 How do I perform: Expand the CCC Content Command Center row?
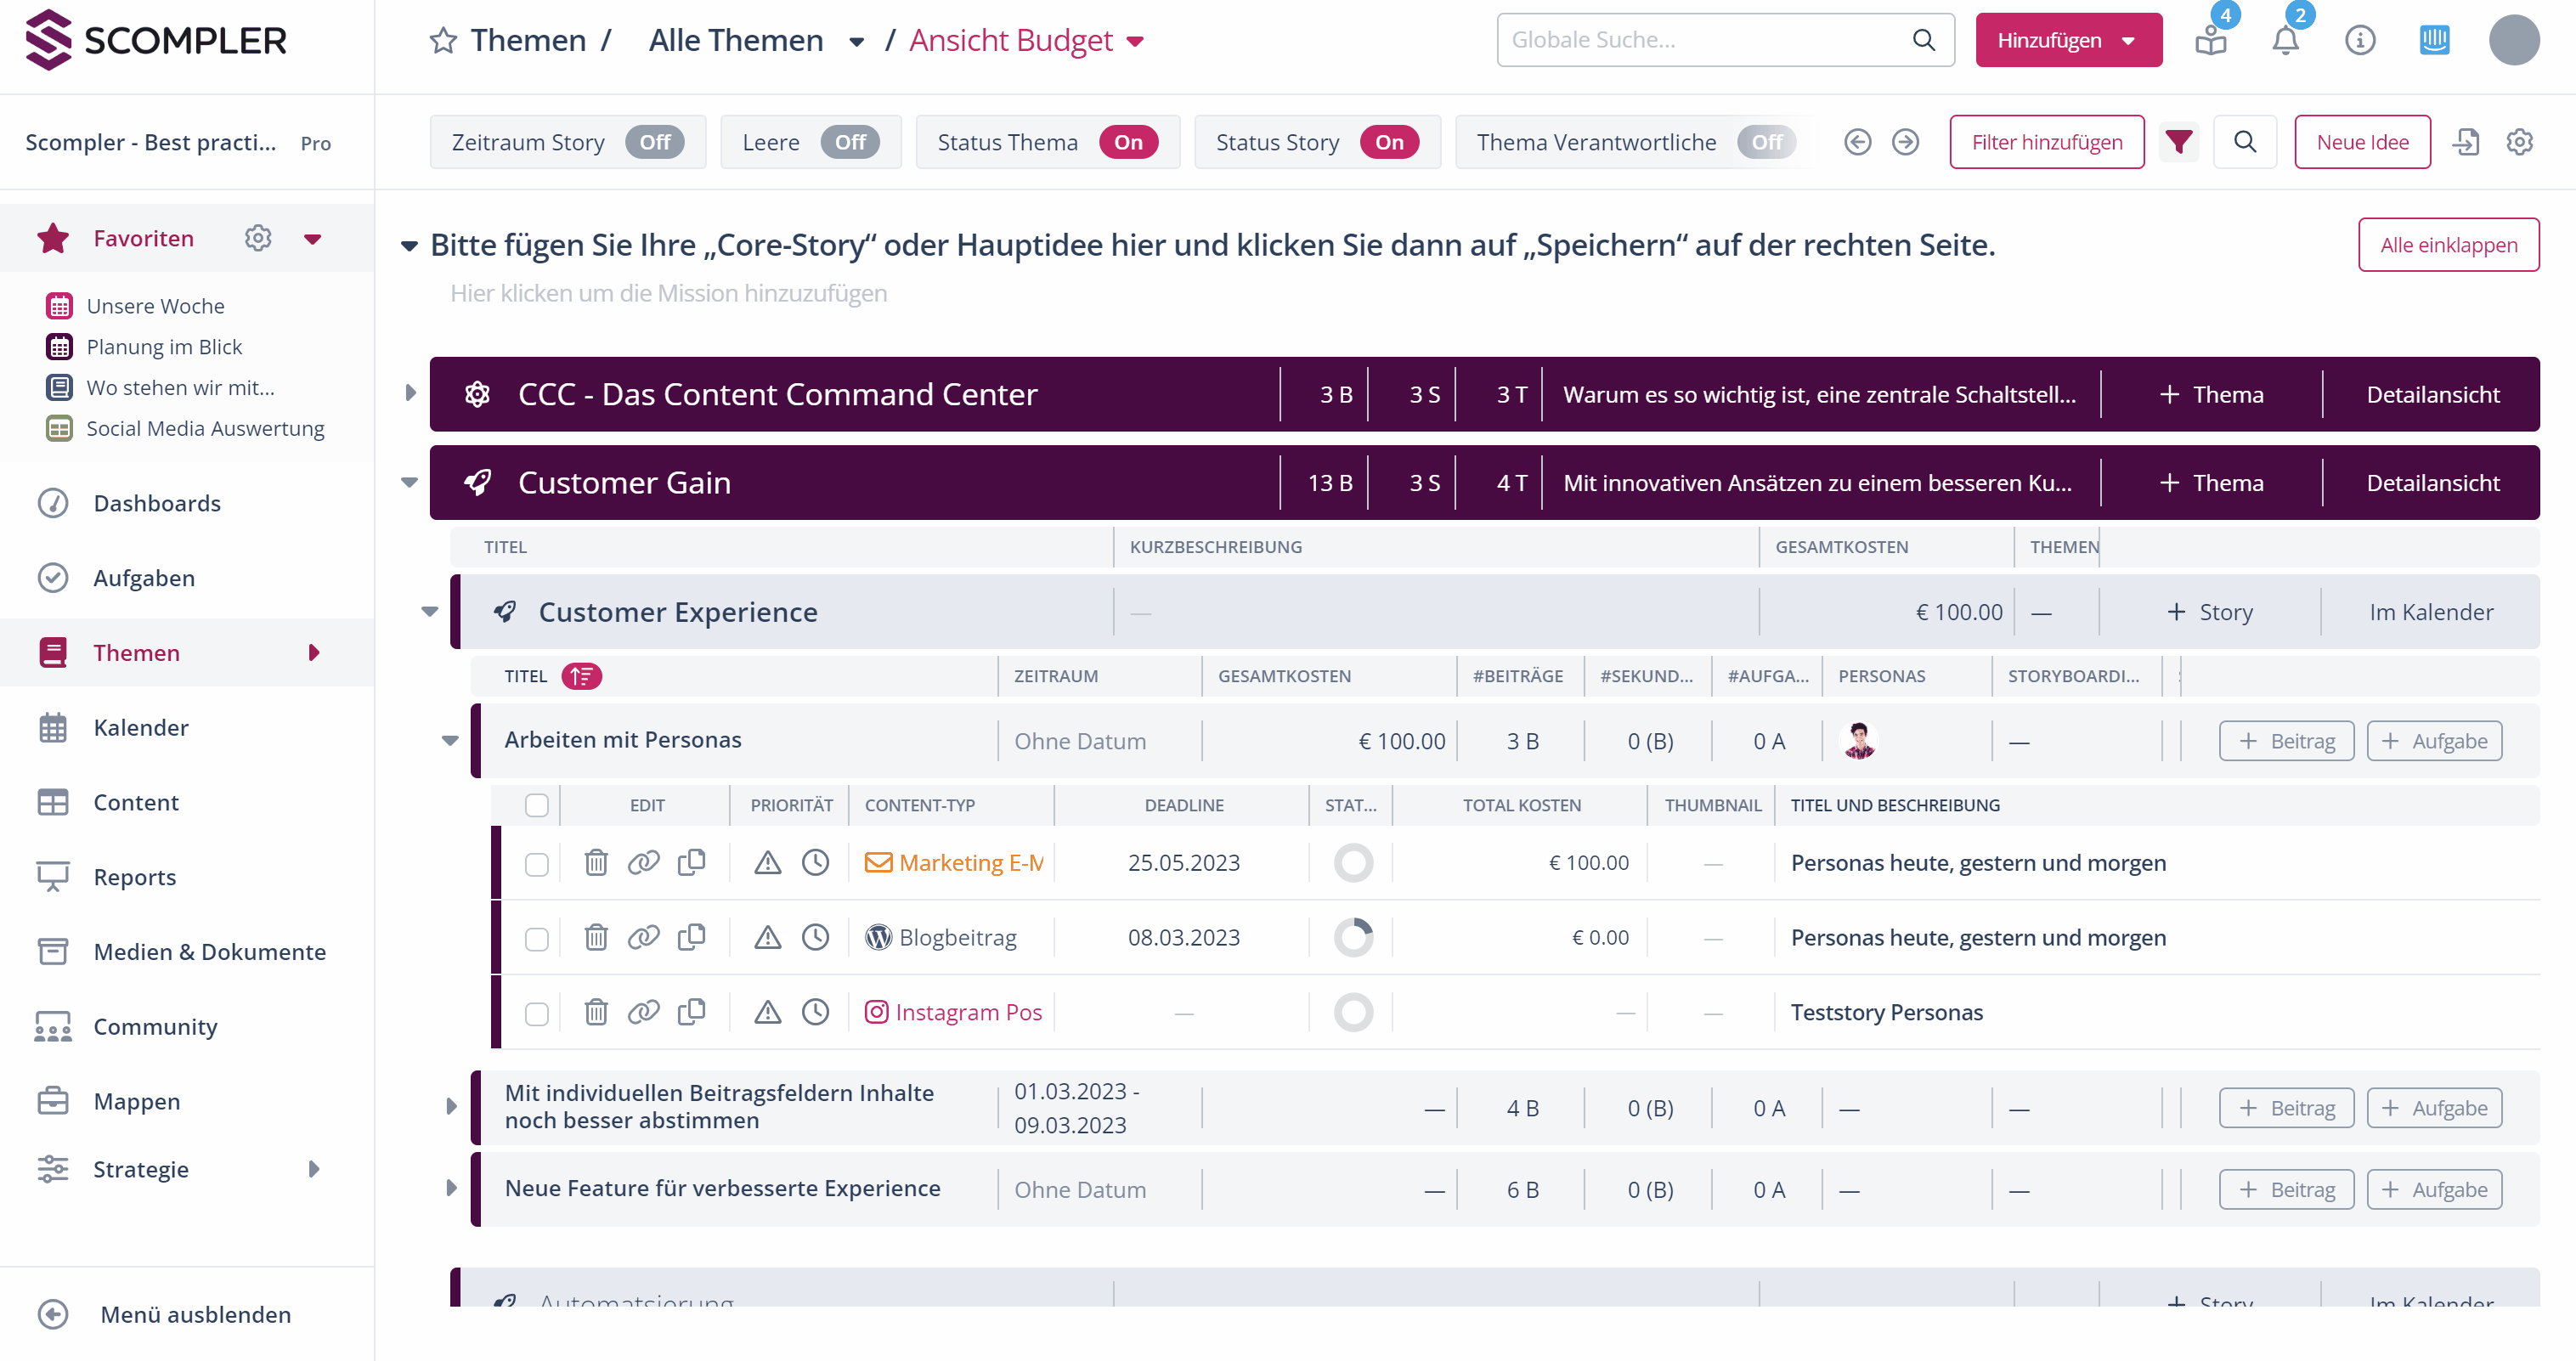pyautogui.click(x=410, y=394)
